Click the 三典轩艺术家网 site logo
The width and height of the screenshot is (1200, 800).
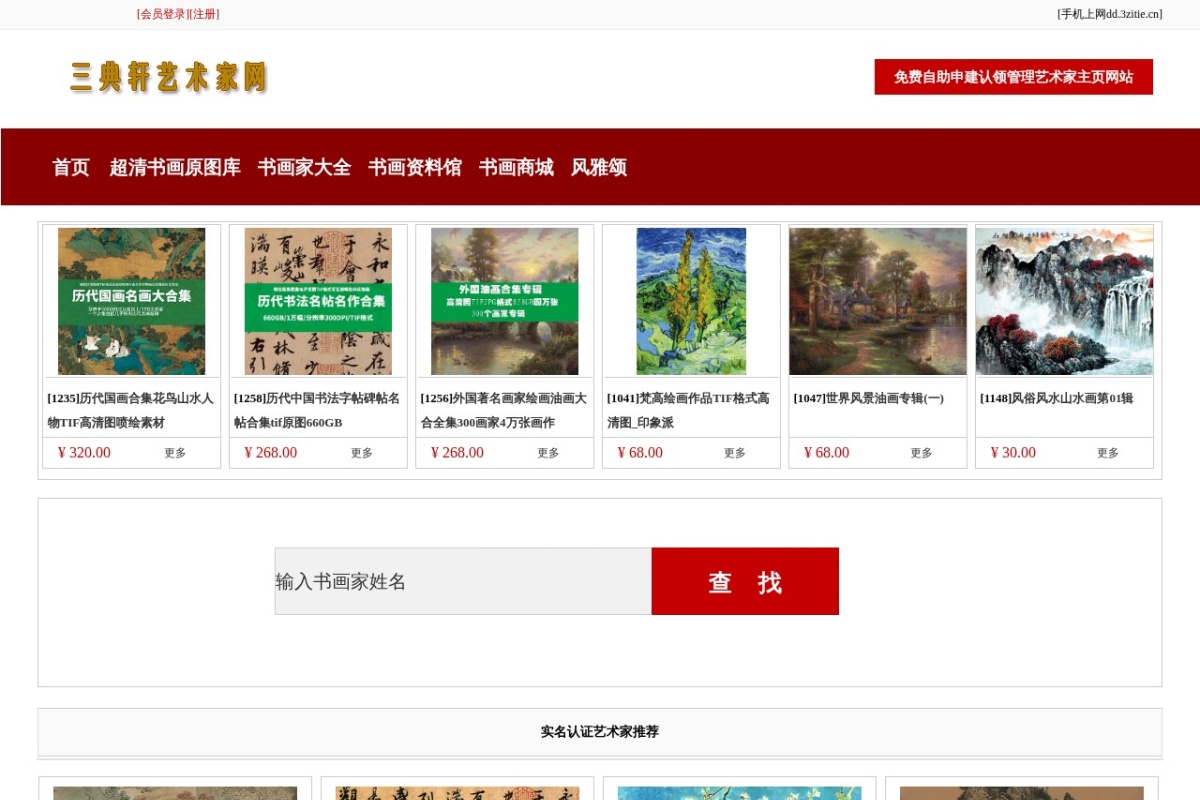point(169,77)
